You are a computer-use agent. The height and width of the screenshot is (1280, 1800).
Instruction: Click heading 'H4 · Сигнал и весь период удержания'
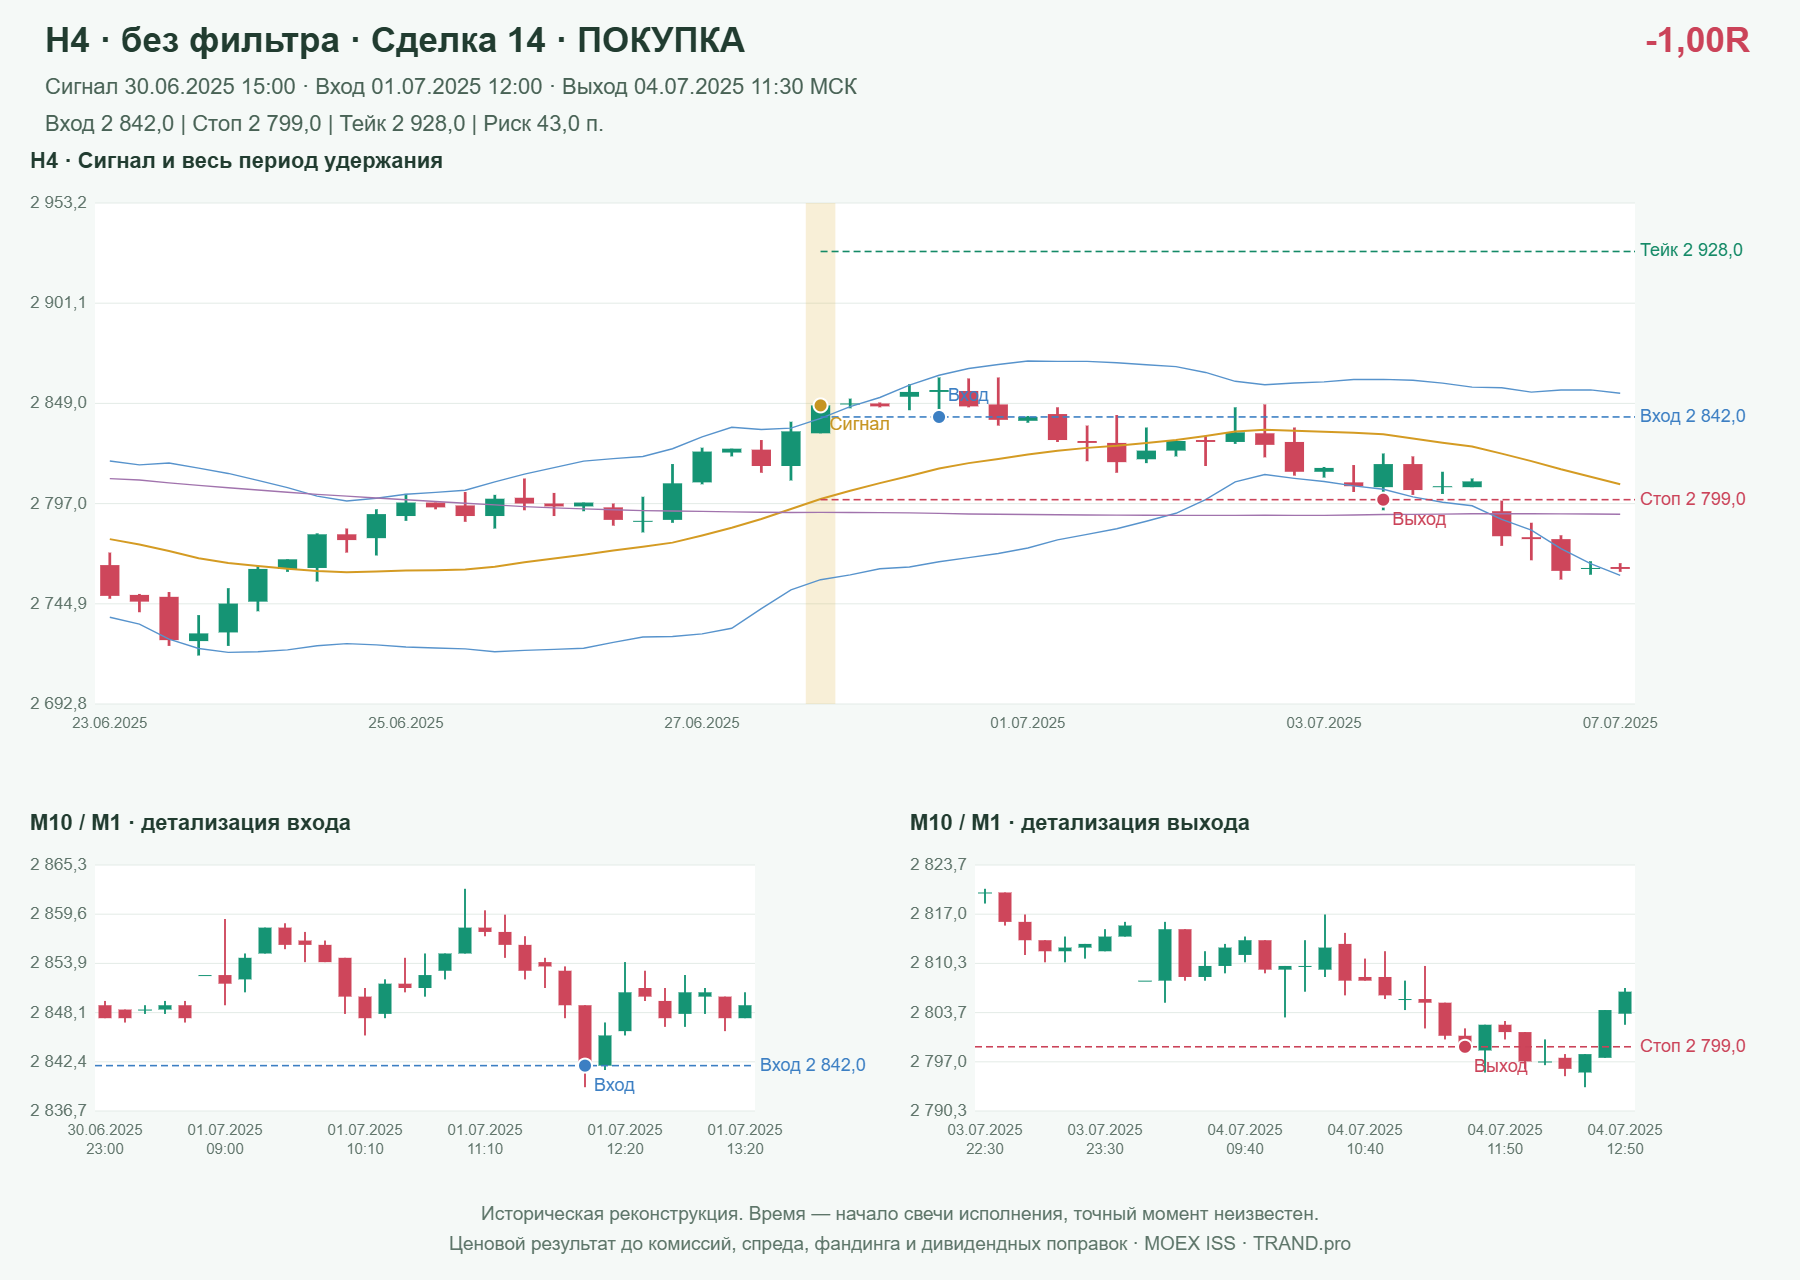point(236,161)
